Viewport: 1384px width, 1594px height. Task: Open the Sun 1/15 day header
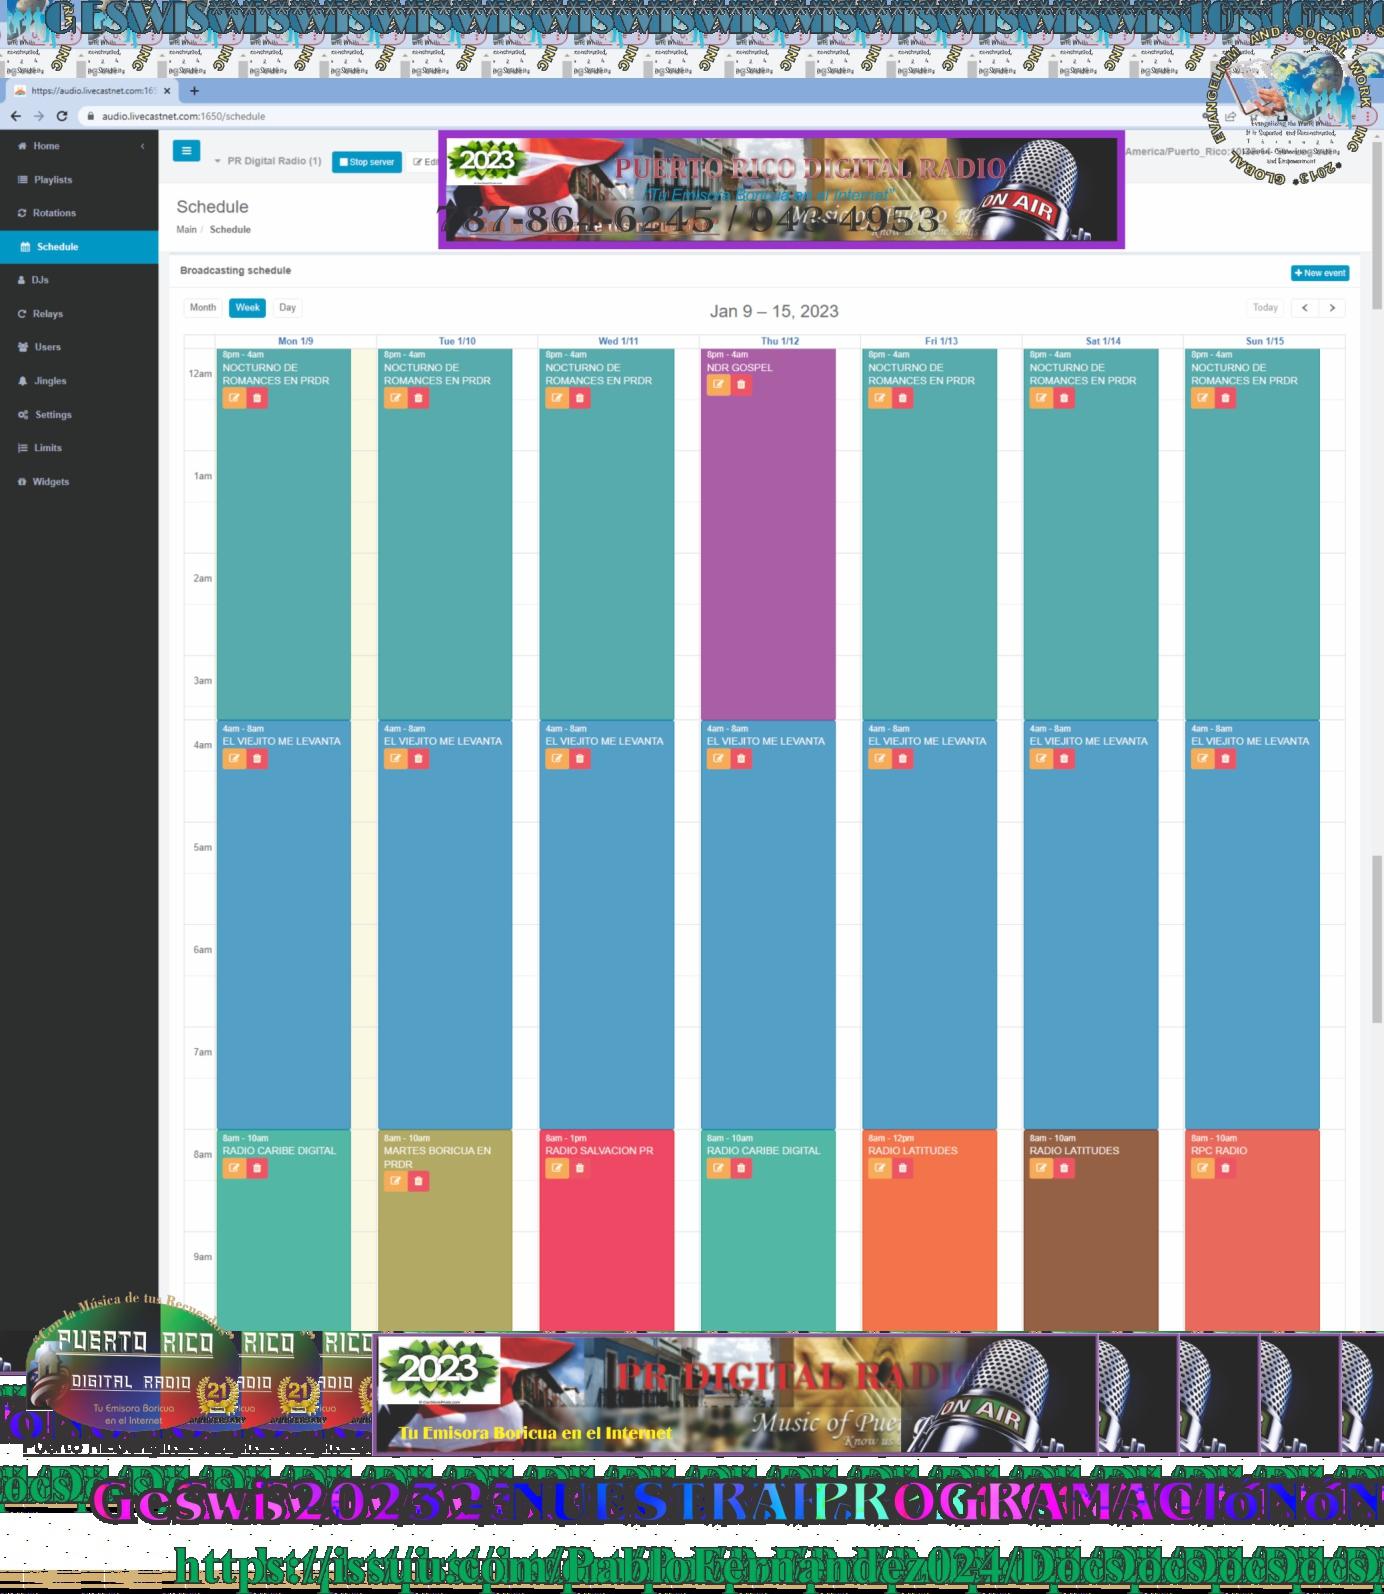click(x=1265, y=341)
